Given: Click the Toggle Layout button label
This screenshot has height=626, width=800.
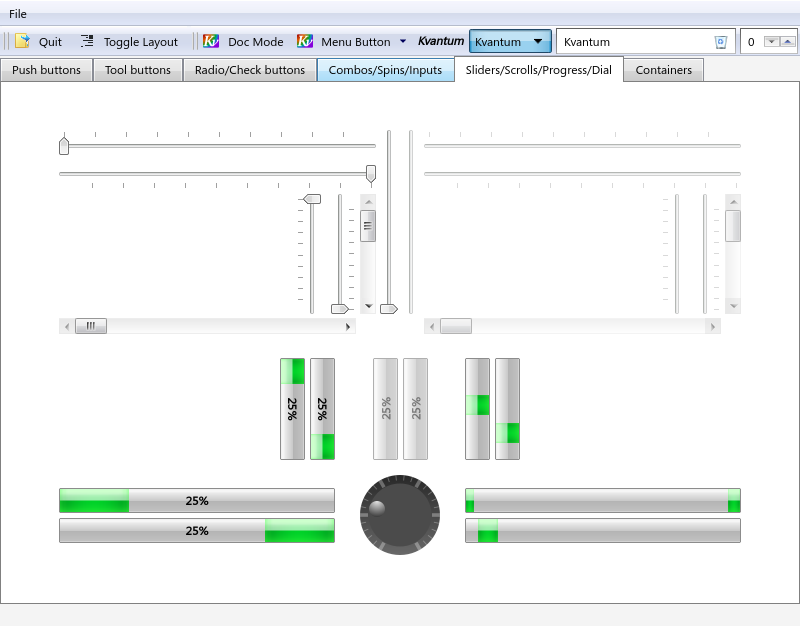Looking at the screenshot, I should (141, 42).
